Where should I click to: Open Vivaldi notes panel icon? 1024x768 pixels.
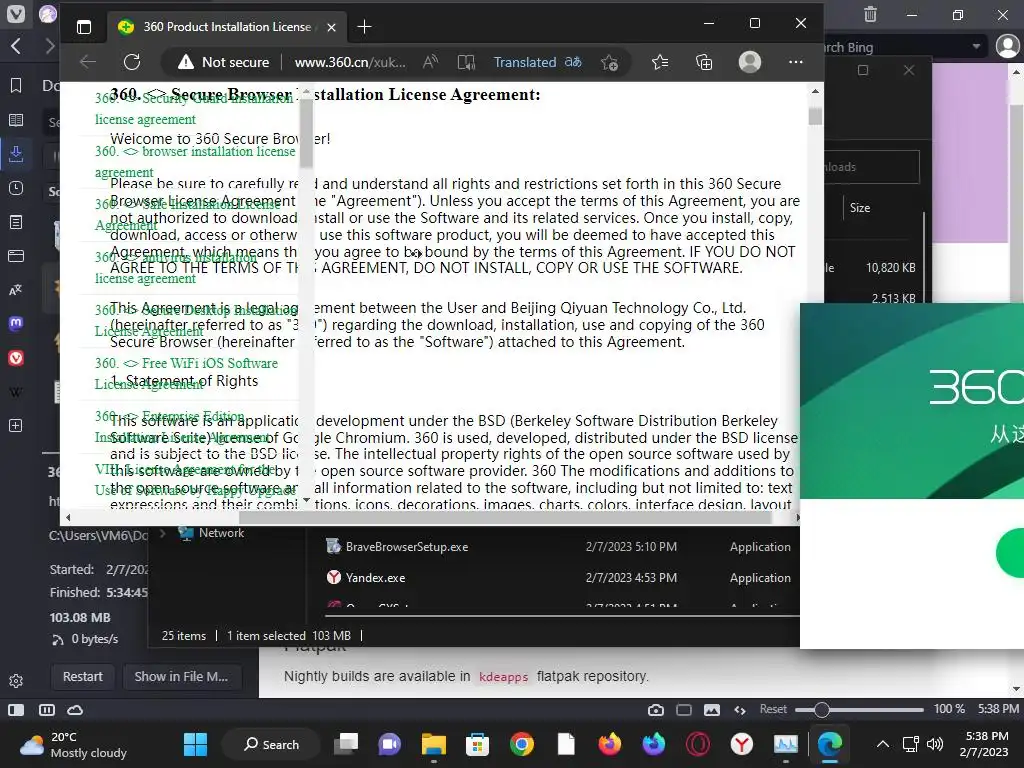[x=16, y=222]
